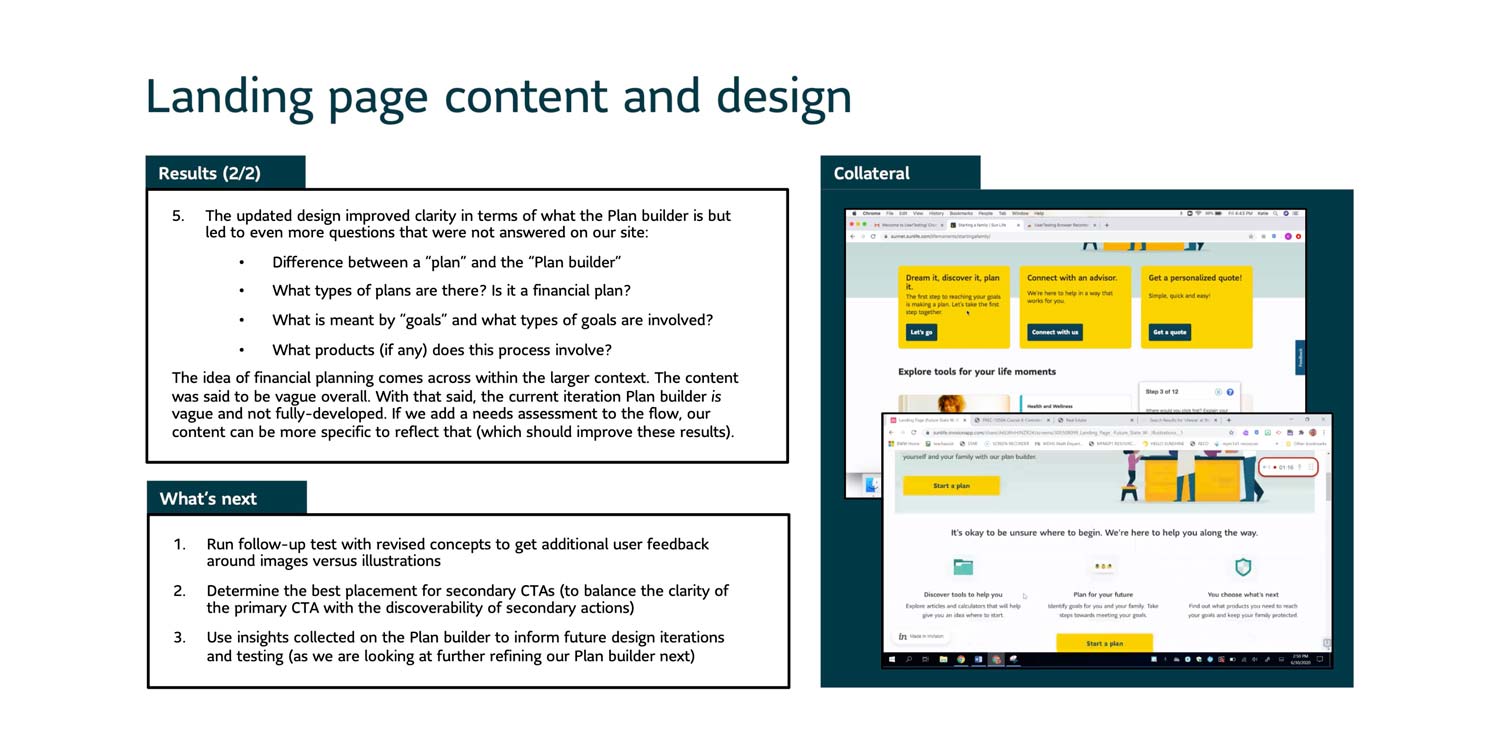
Task: Click the 'Connect with us' button
Action: click(x=1055, y=332)
